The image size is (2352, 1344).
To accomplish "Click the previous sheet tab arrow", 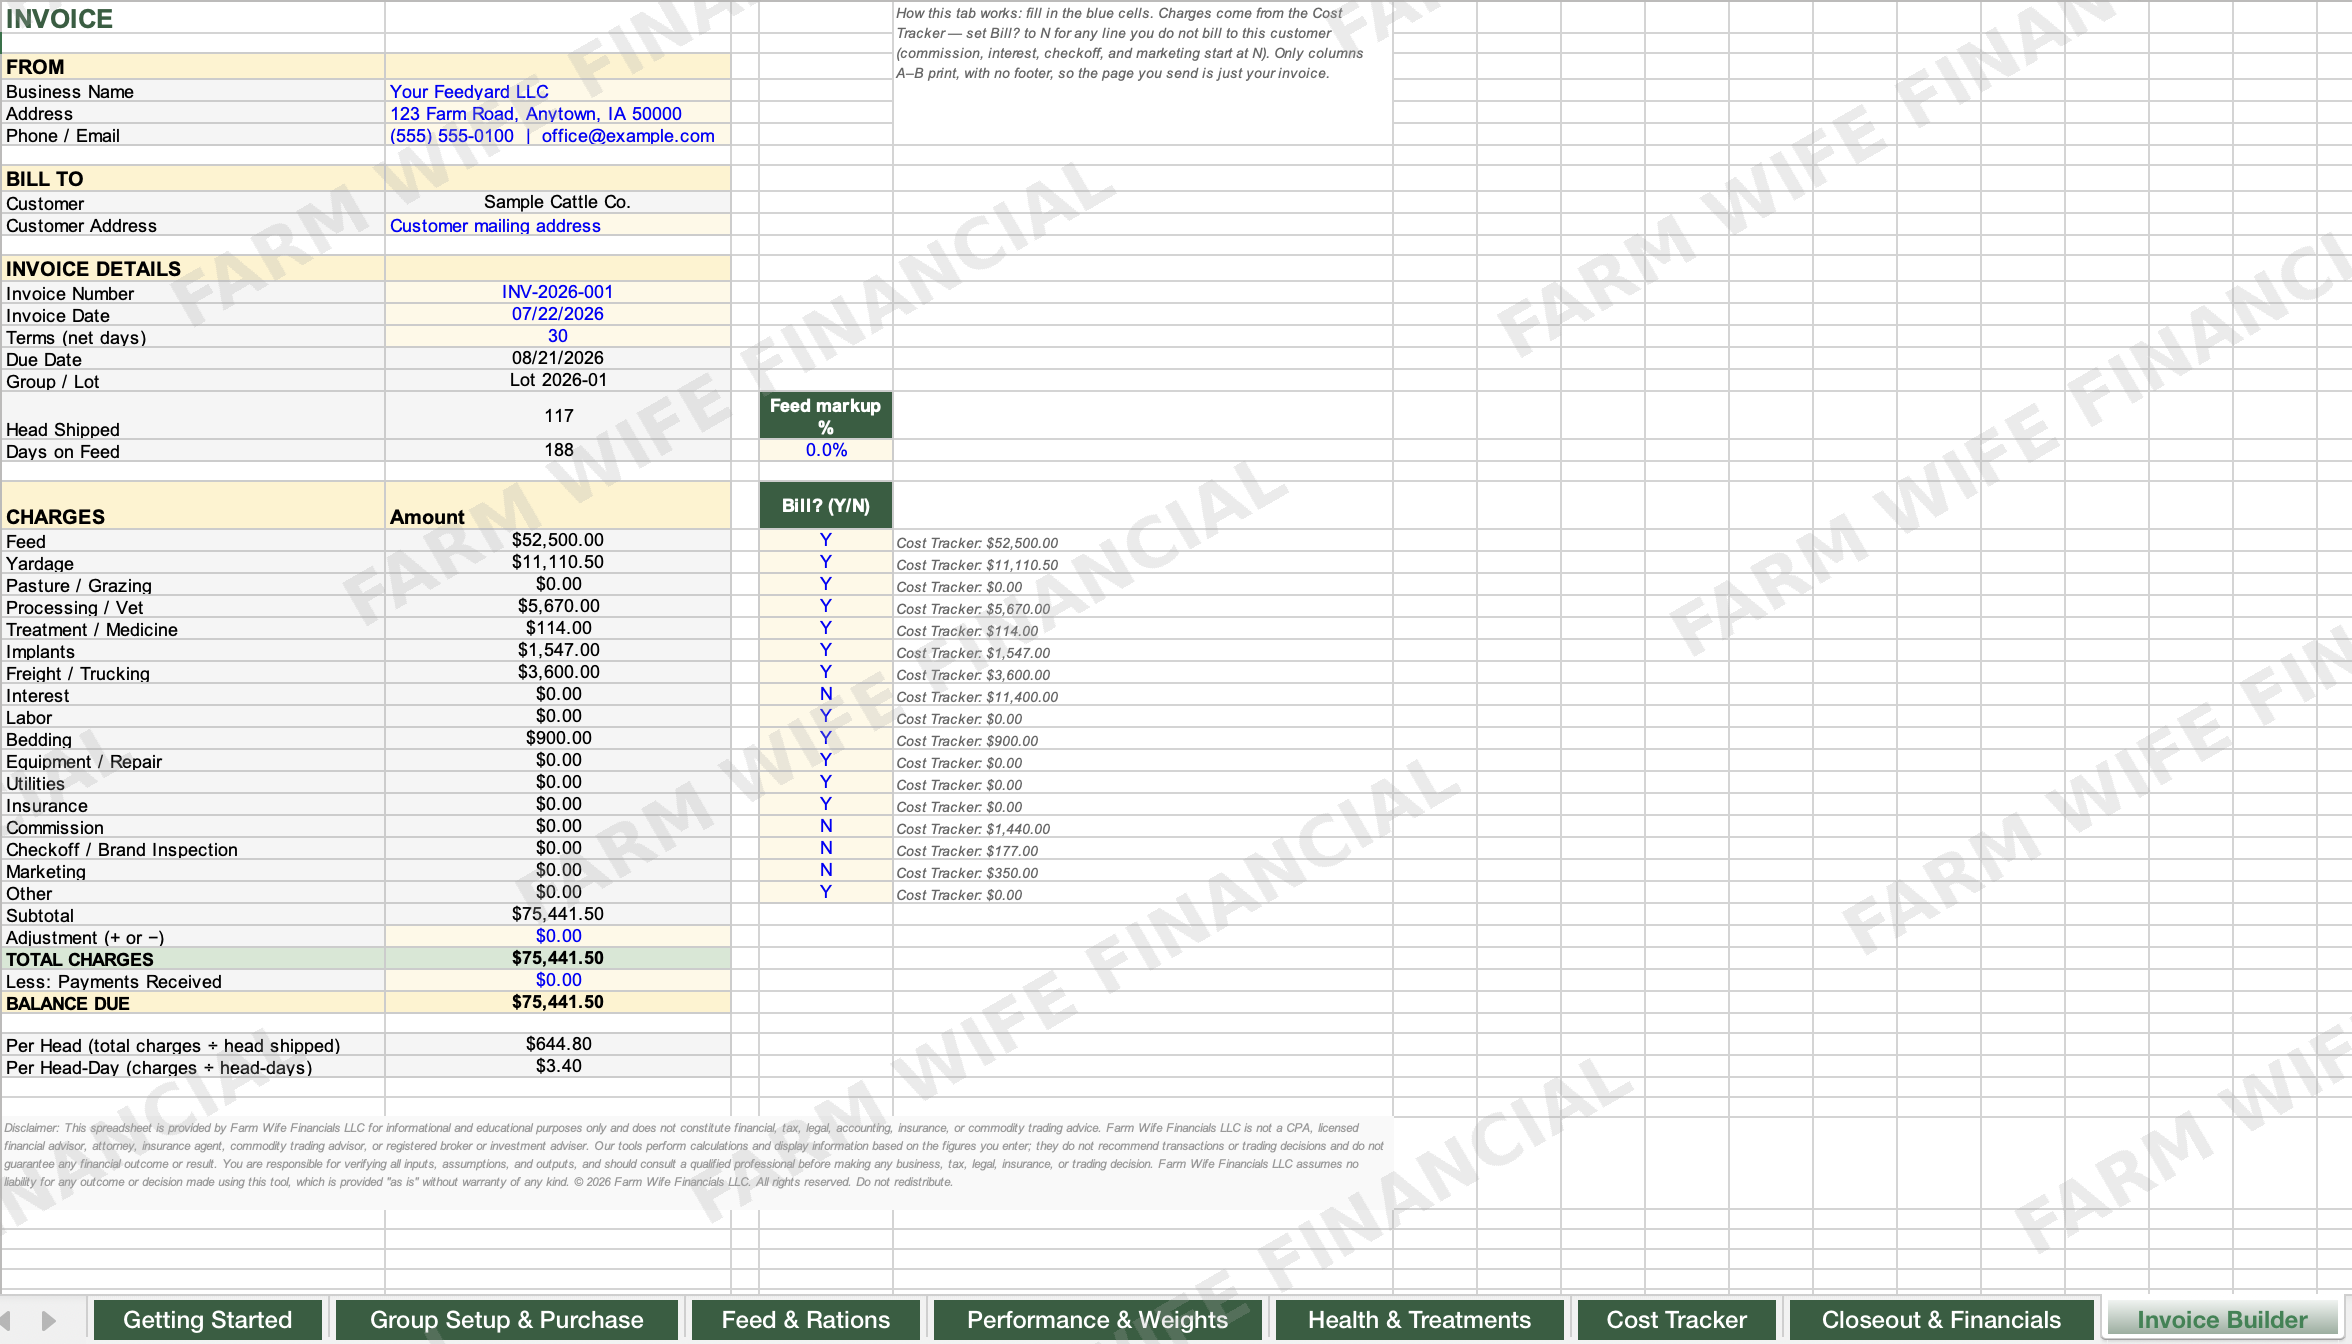I will point(6,1320).
